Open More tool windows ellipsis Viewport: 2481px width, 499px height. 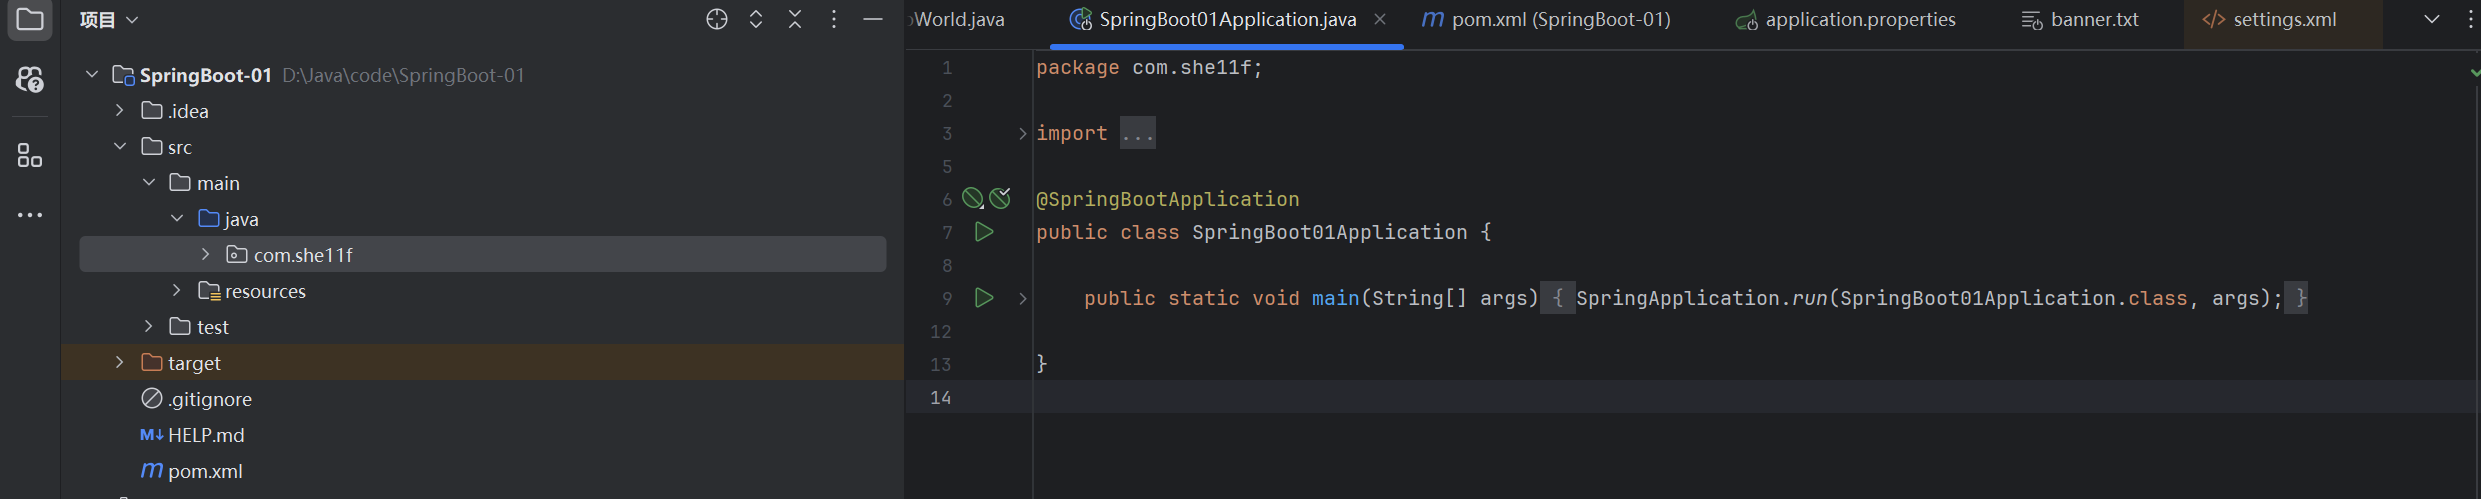(x=30, y=215)
